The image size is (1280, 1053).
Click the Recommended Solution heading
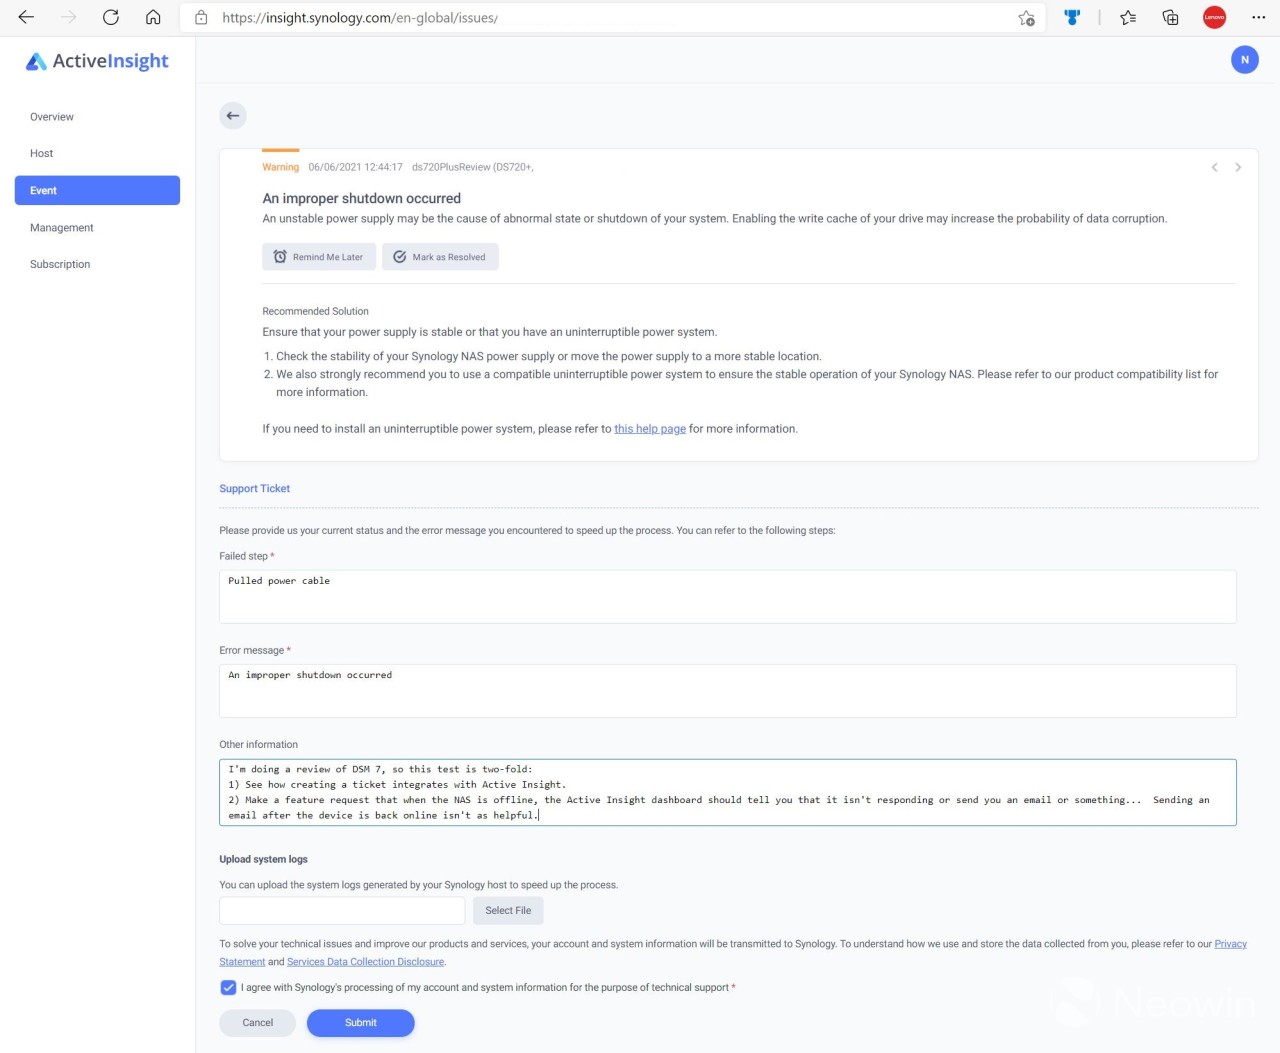point(315,311)
